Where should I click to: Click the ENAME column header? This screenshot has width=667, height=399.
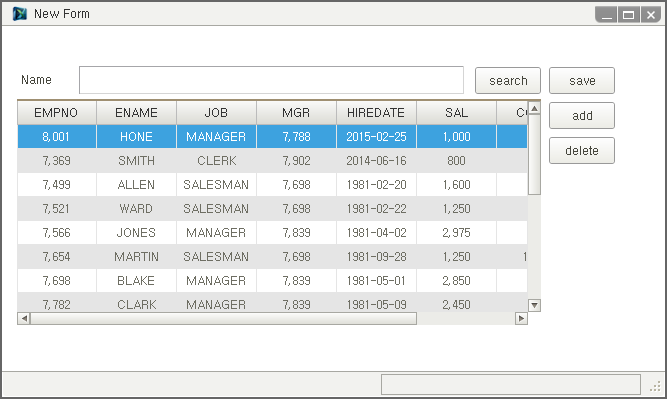coord(137,113)
